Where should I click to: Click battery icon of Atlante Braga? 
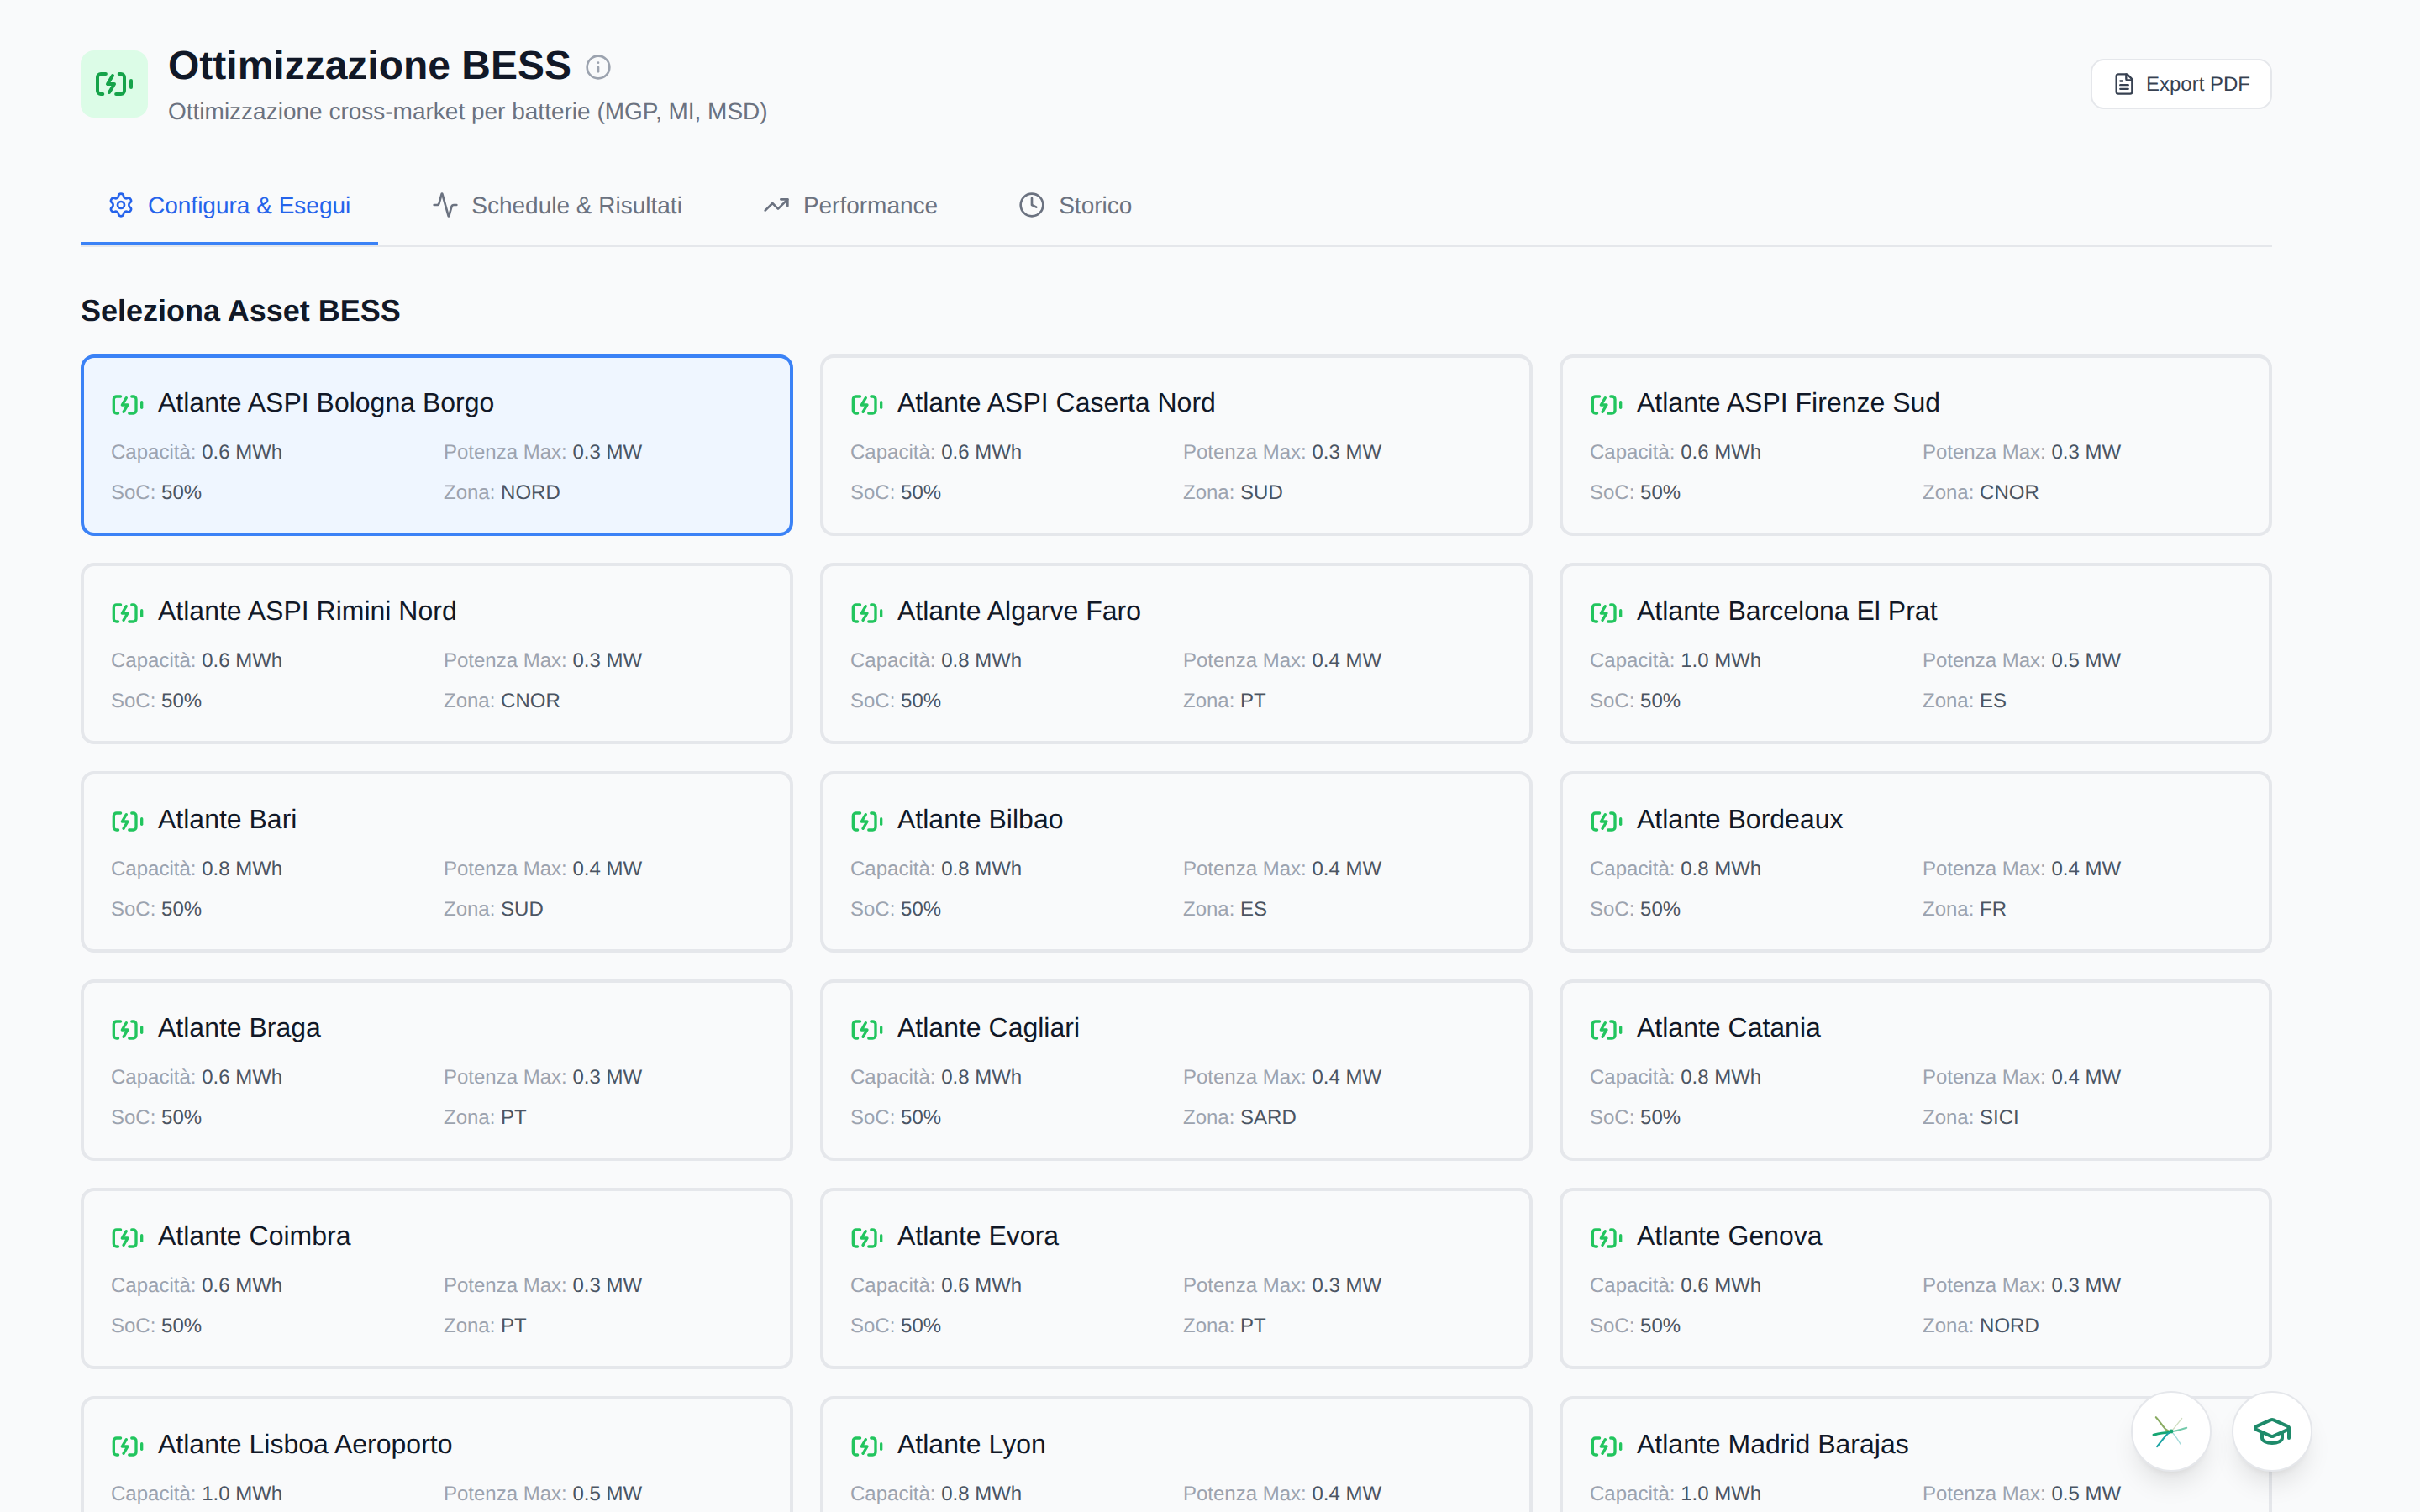point(127,1029)
